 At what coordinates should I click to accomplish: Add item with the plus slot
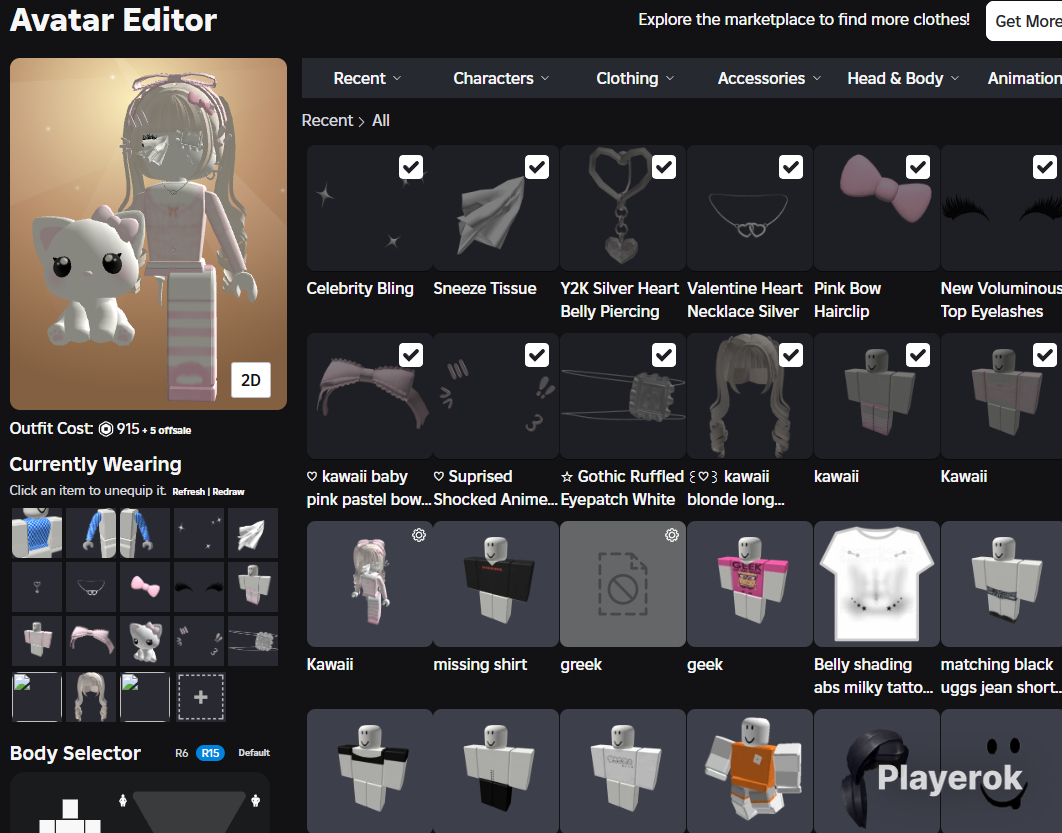click(200, 697)
